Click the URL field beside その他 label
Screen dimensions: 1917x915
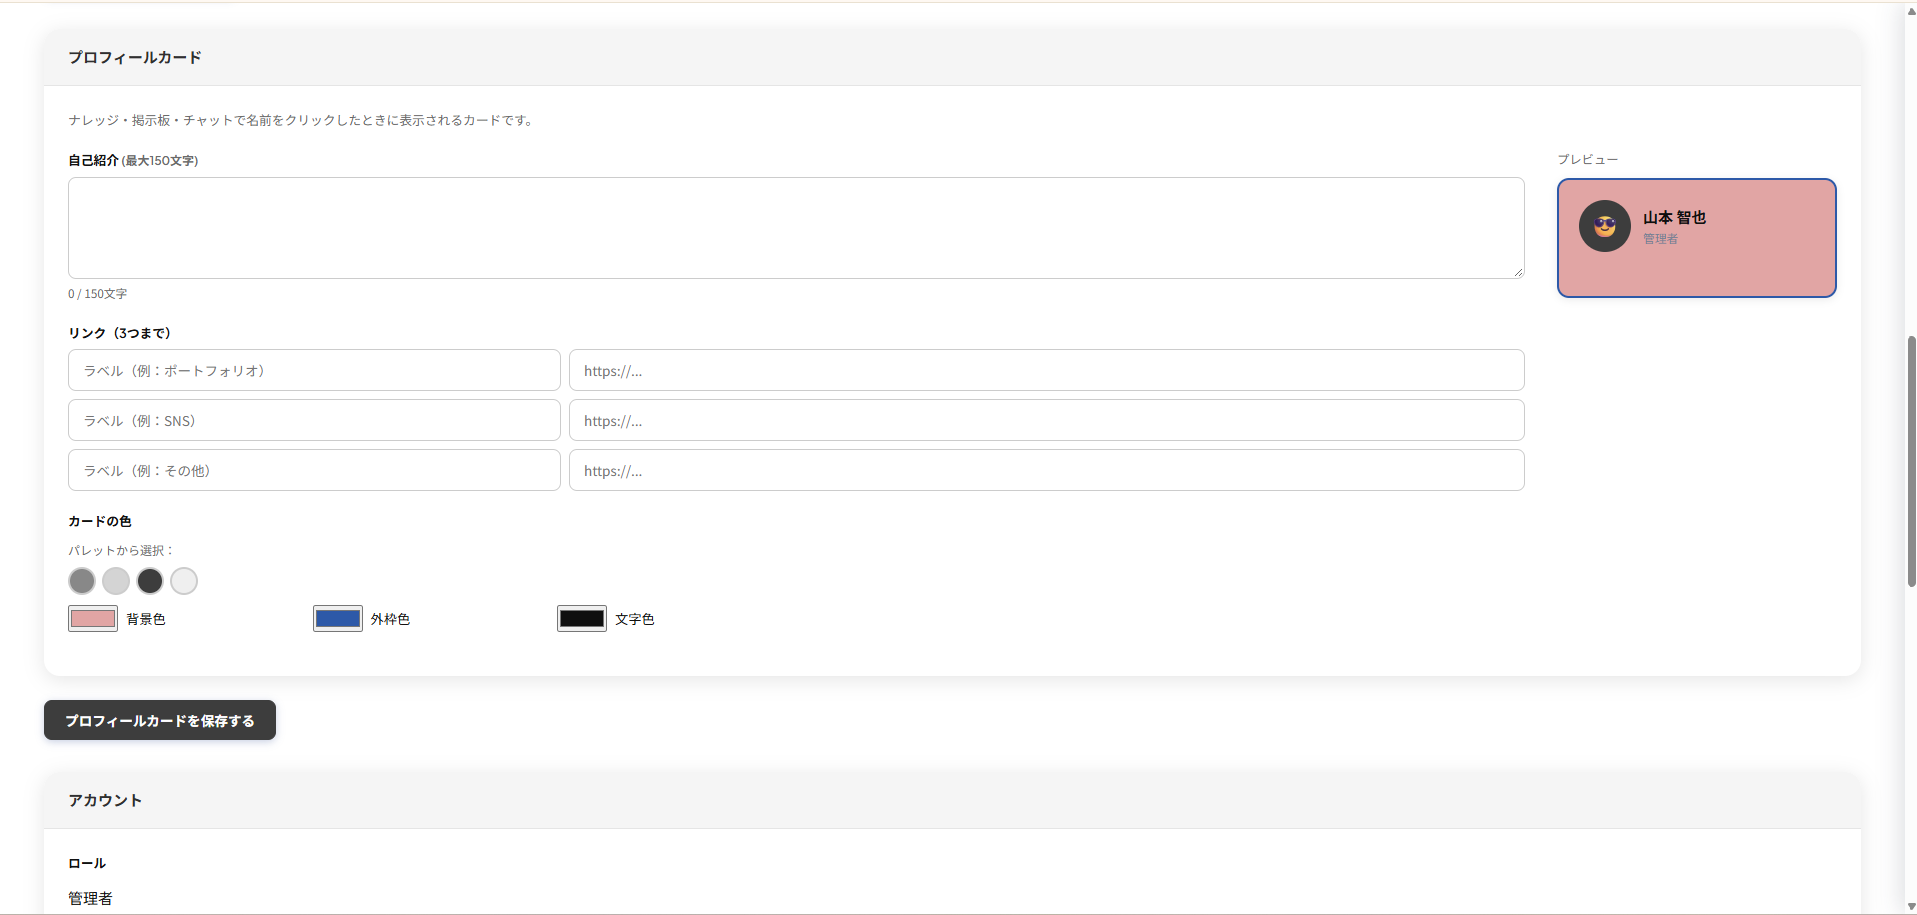(1047, 470)
